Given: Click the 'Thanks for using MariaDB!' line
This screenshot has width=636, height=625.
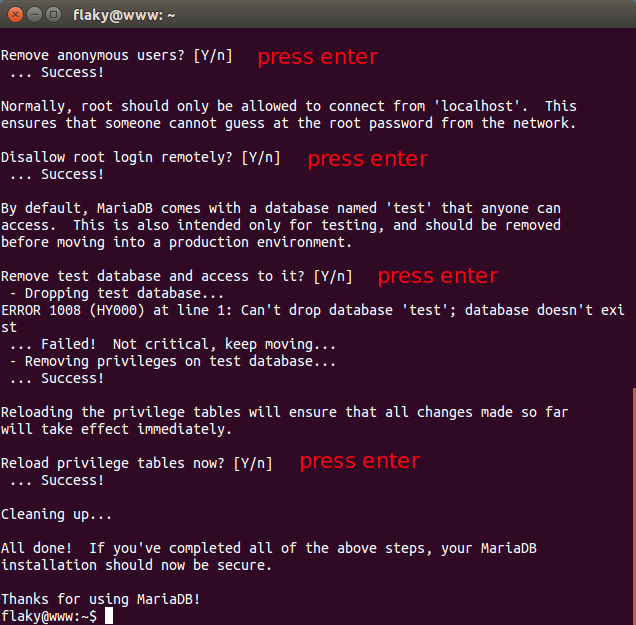Looking at the screenshot, I should pos(101,599).
